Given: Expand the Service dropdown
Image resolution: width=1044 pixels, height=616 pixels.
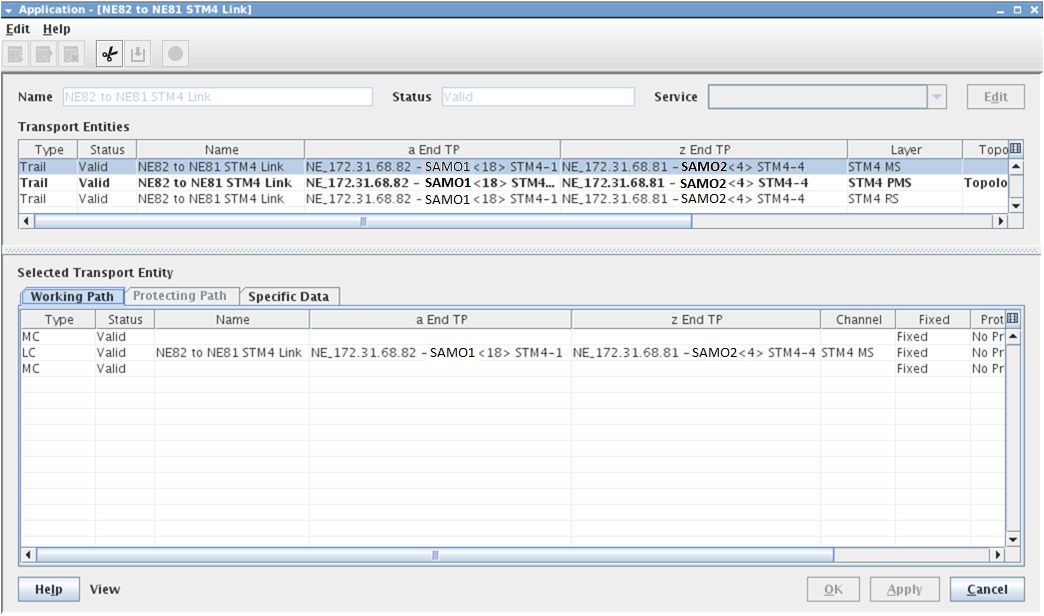Looking at the screenshot, I should click(x=937, y=97).
